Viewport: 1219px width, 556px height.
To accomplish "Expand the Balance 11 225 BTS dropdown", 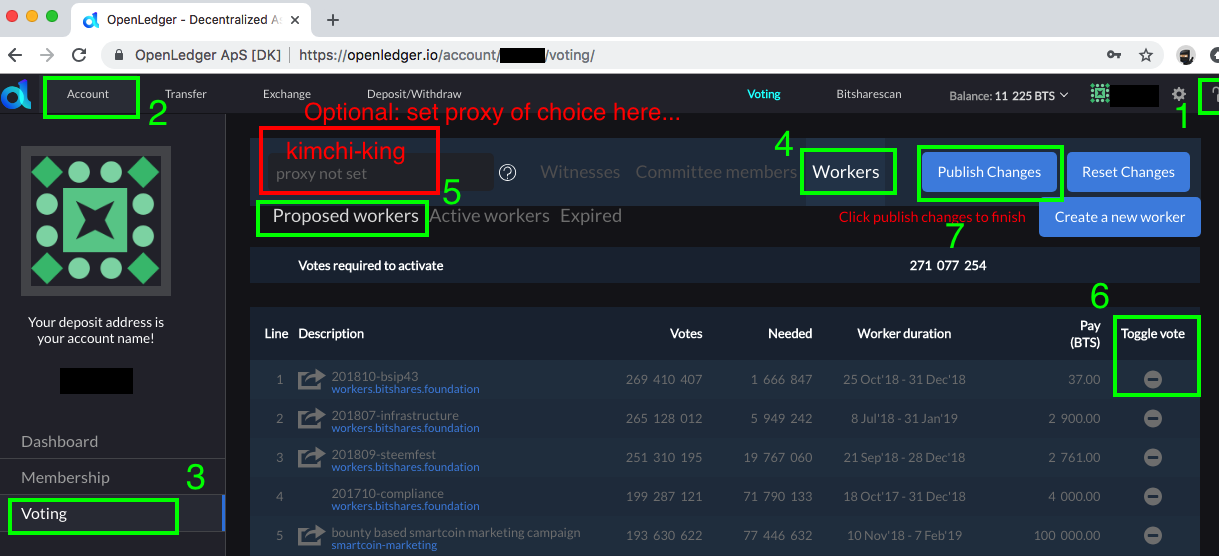I will [1008, 96].
